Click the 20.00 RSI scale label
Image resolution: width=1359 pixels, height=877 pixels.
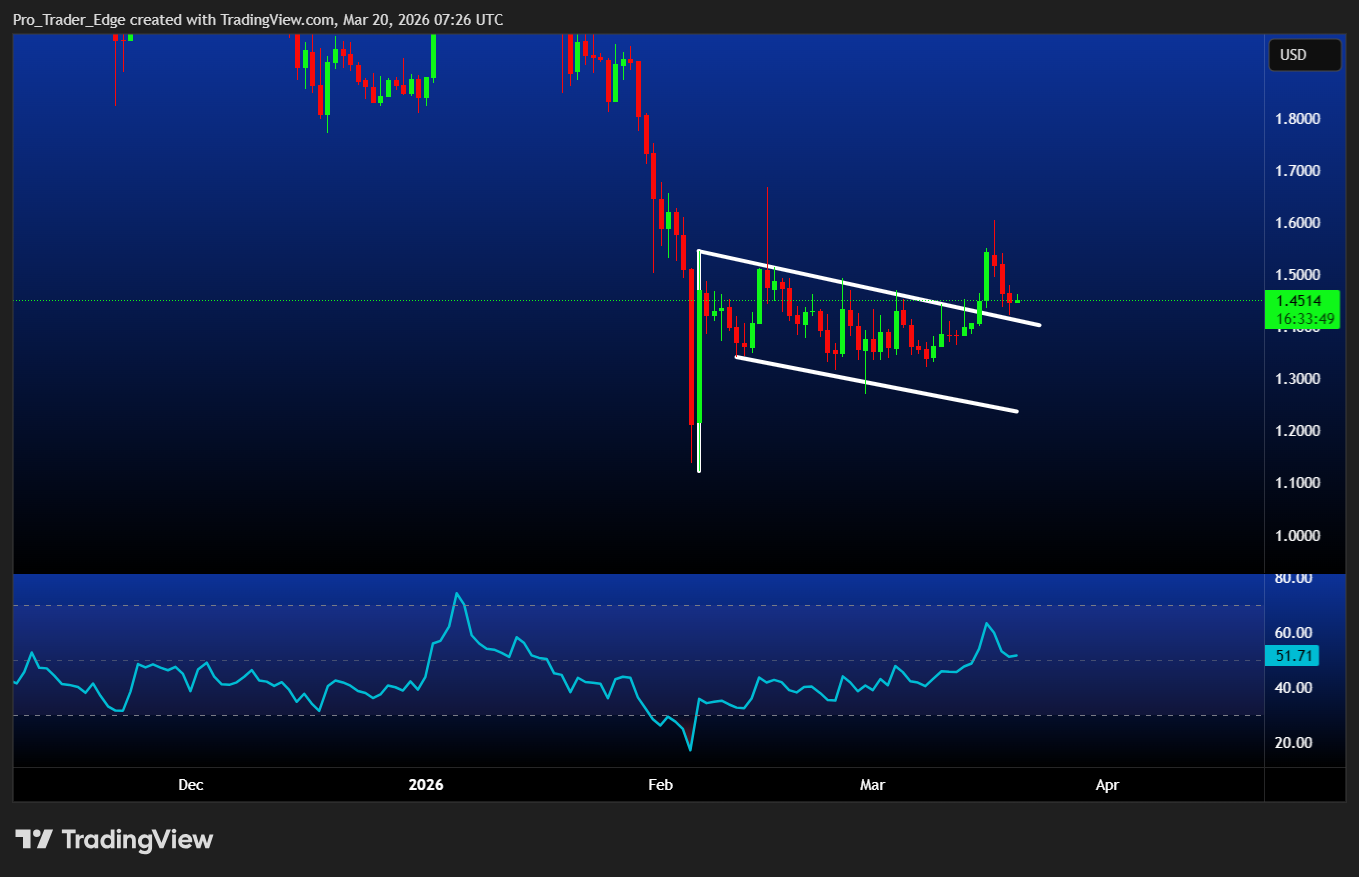[1294, 742]
